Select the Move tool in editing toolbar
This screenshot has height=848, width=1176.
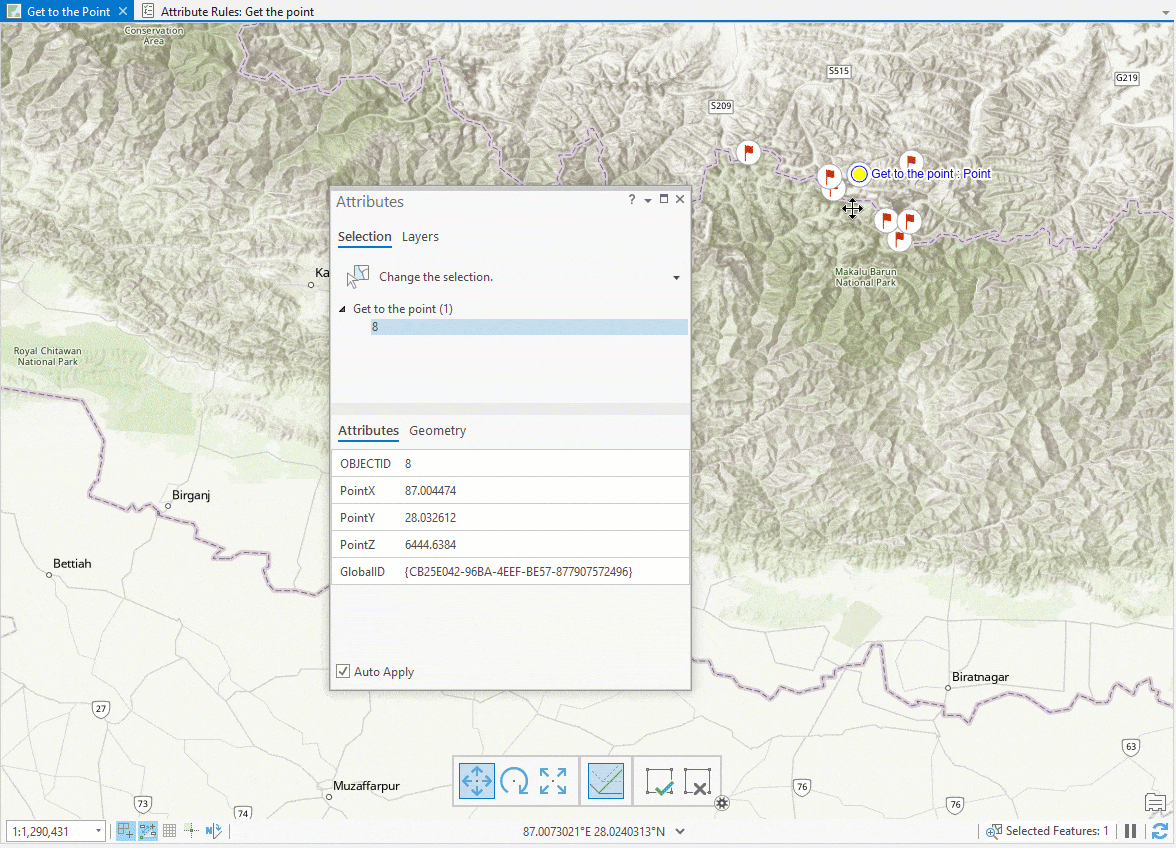point(477,781)
